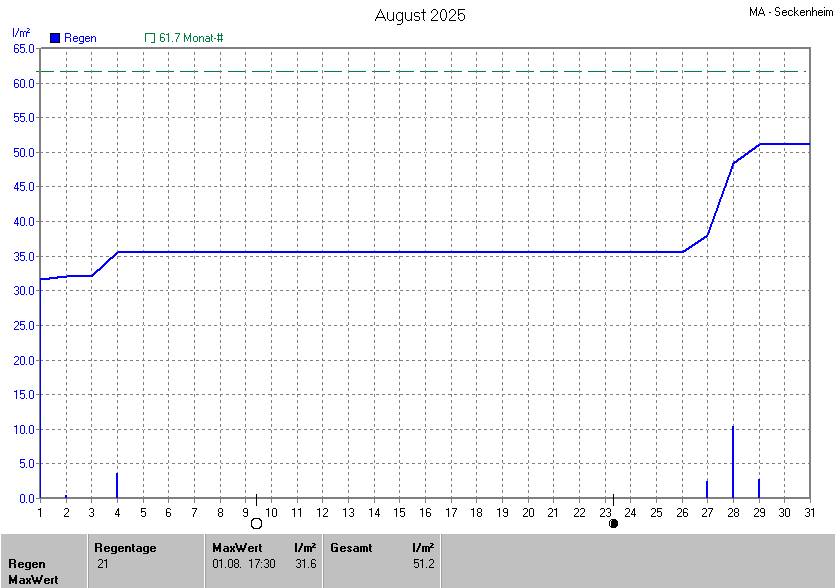Select the 'Regentage' column header
This screenshot has width=835, height=588.
click(x=125, y=548)
